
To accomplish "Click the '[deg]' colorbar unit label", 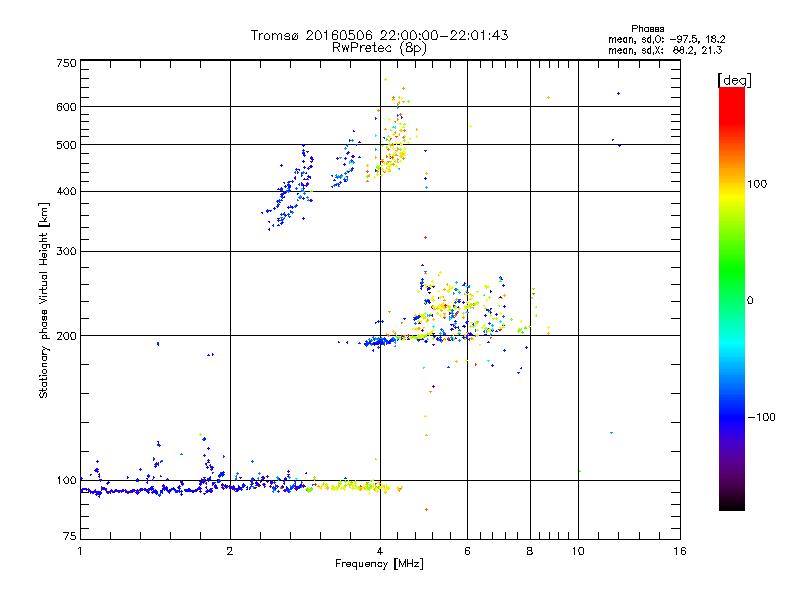I will 734,80.
